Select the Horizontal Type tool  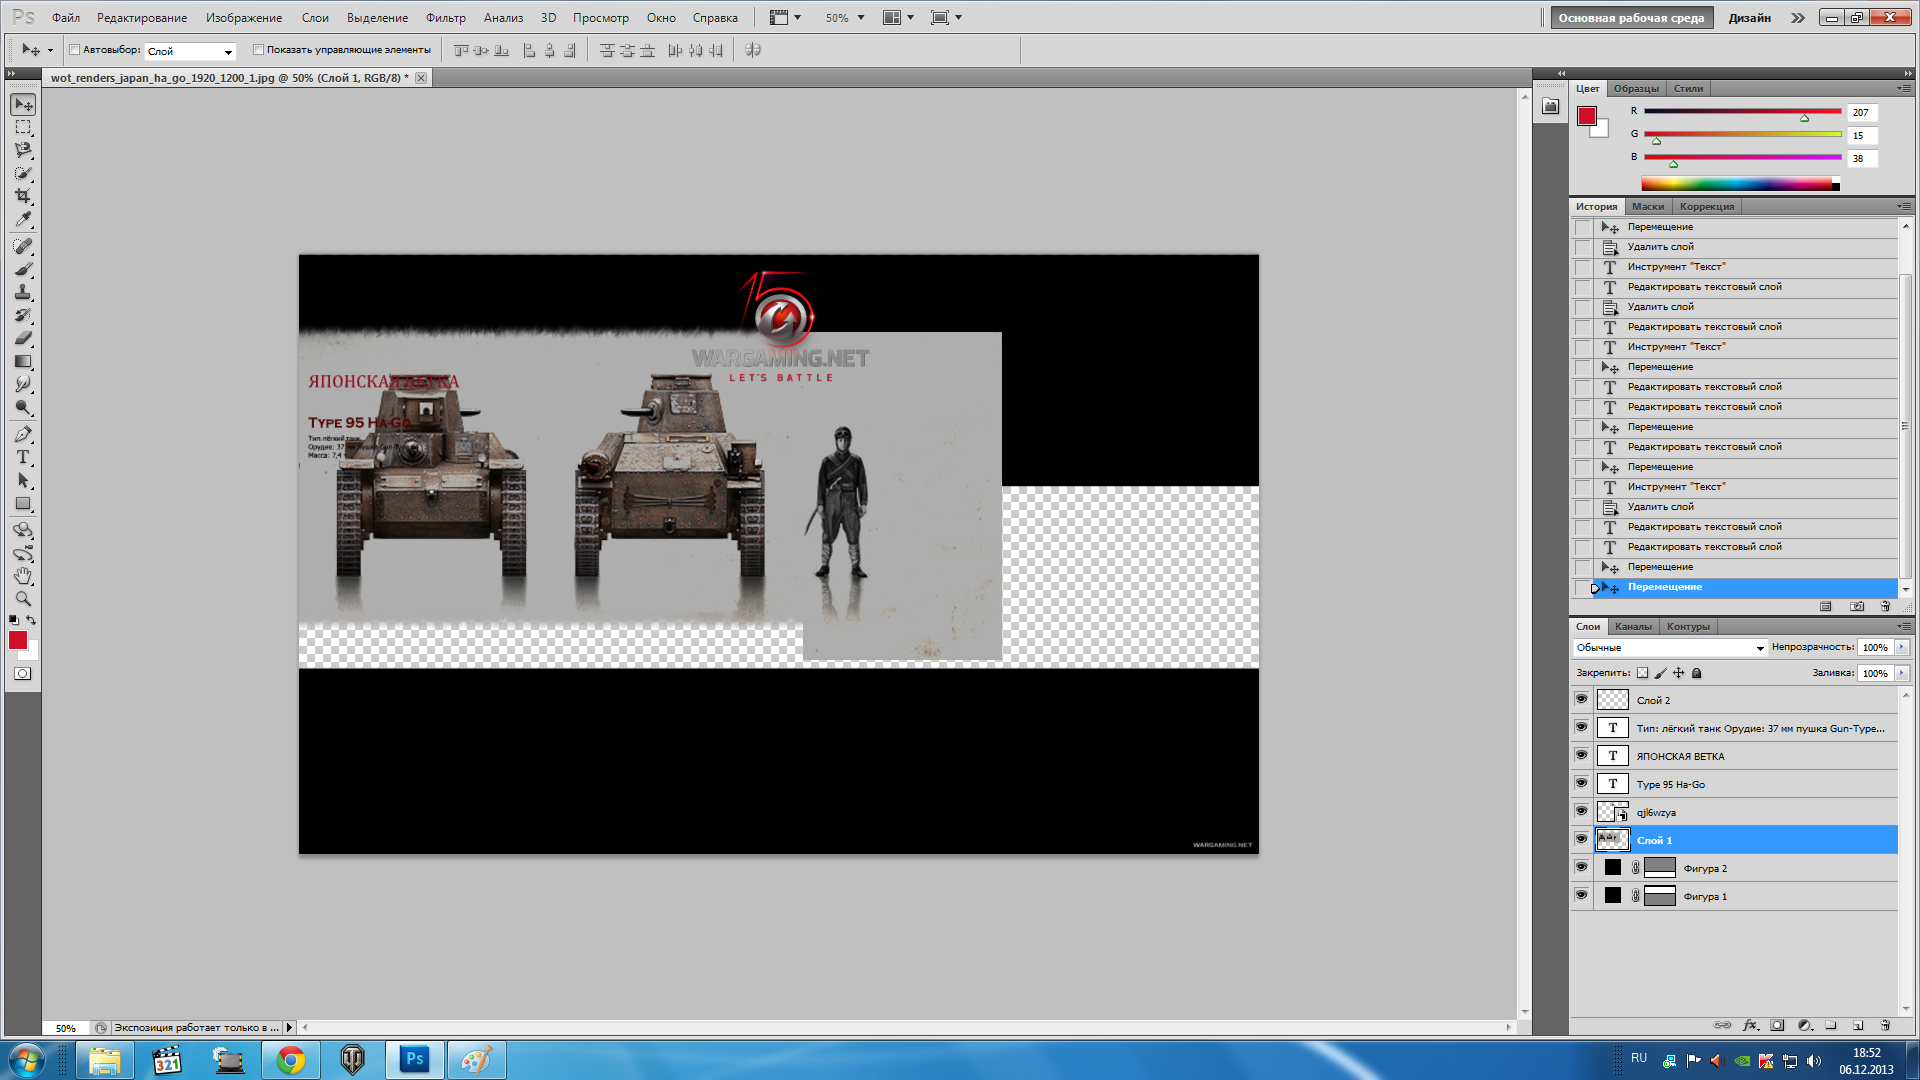point(23,457)
